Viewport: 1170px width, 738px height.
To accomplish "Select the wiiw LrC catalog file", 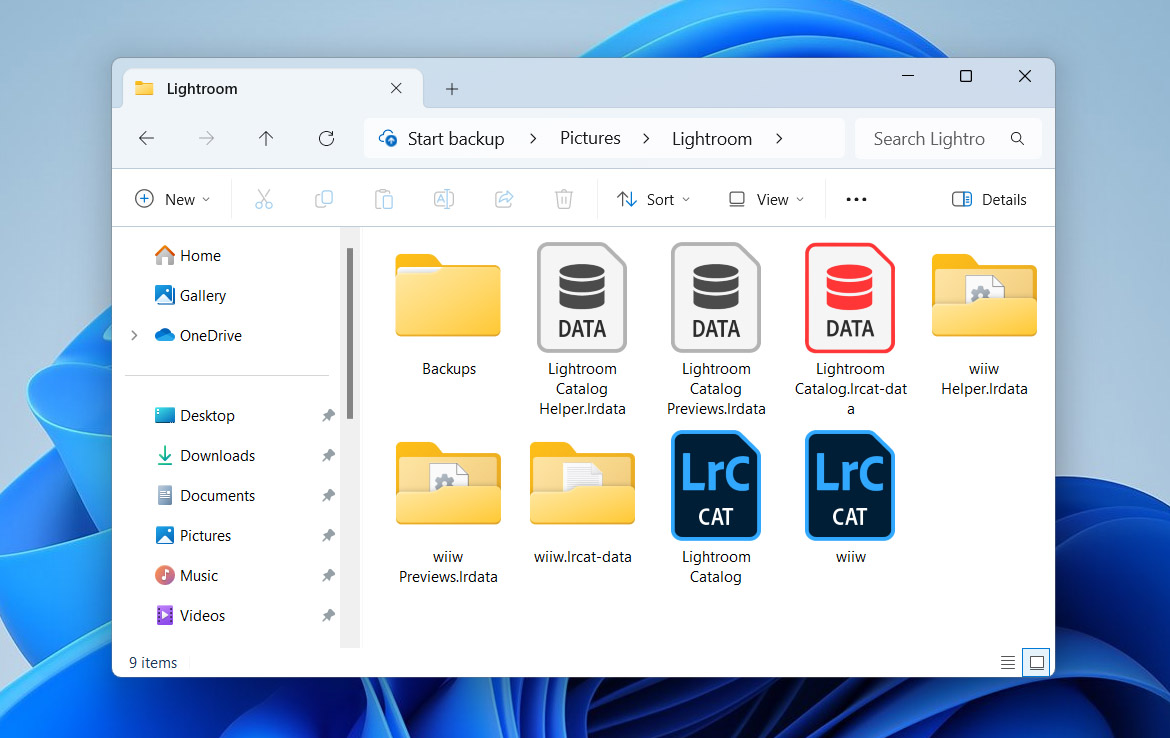I will [850, 485].
